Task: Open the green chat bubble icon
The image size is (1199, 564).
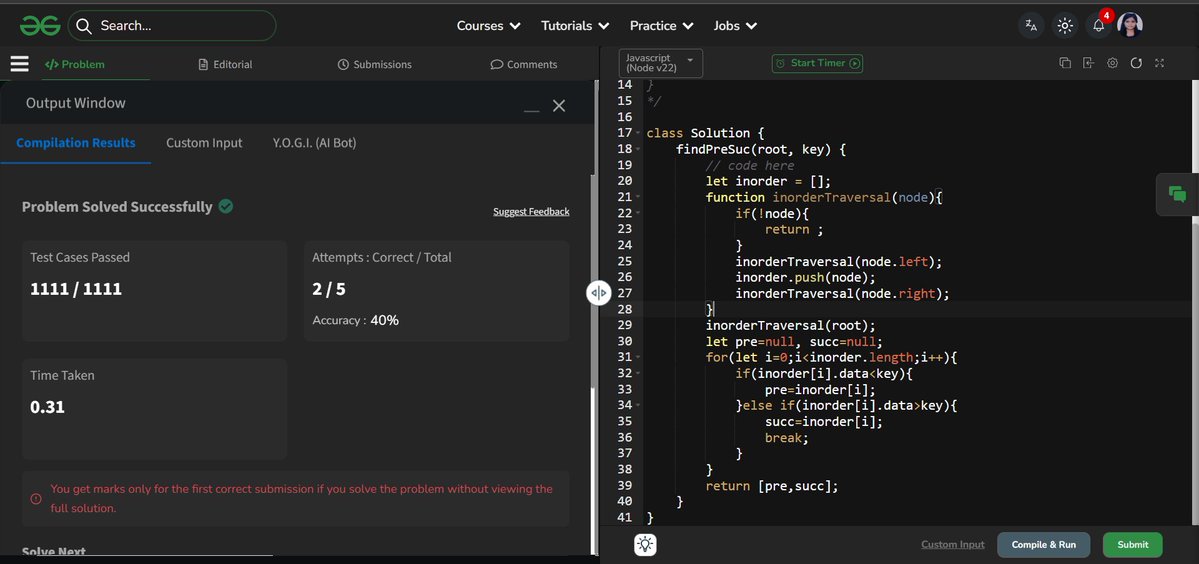Action: pyautogui.click(x=1178, y=194)
